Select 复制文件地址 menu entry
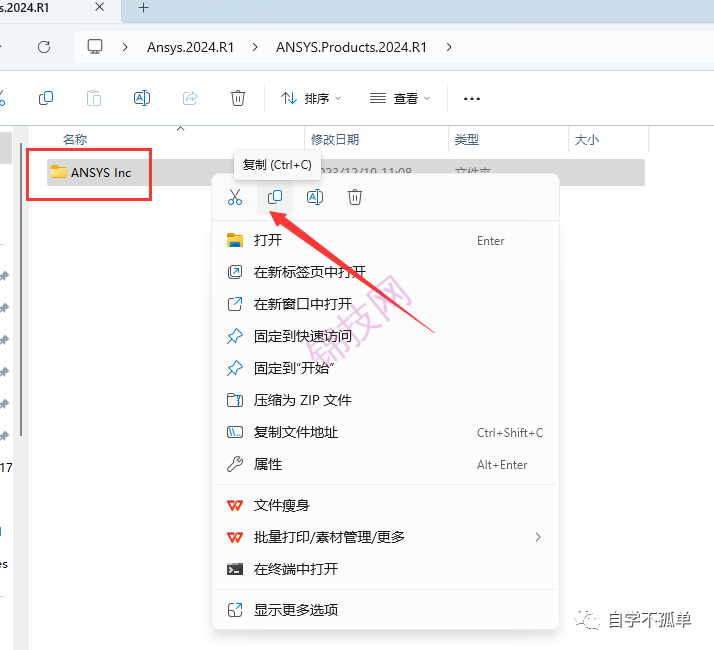 click(x=385, y=432)
